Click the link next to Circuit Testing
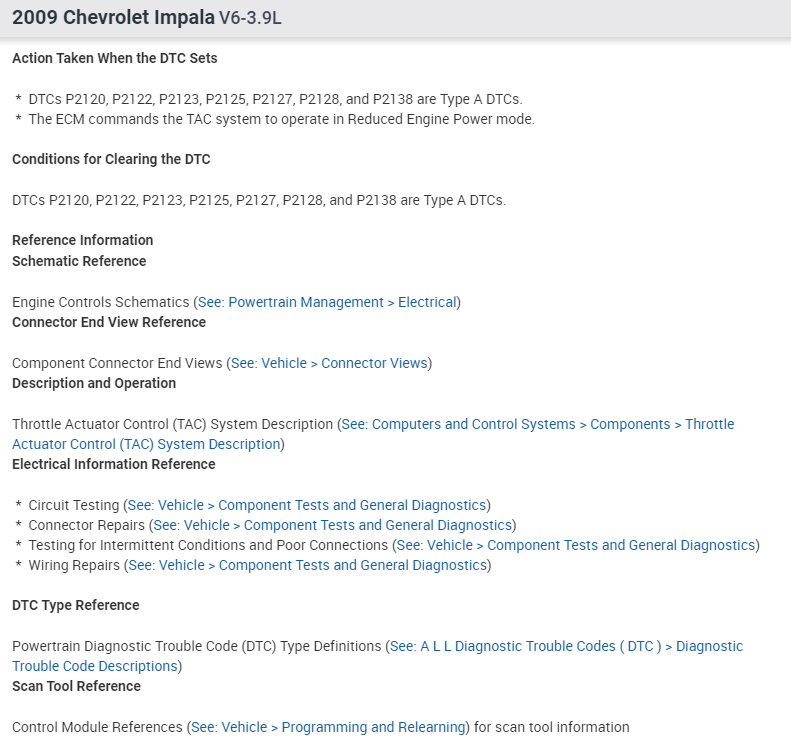The height and width of the screenshot is (756, 791). [306, 505]
